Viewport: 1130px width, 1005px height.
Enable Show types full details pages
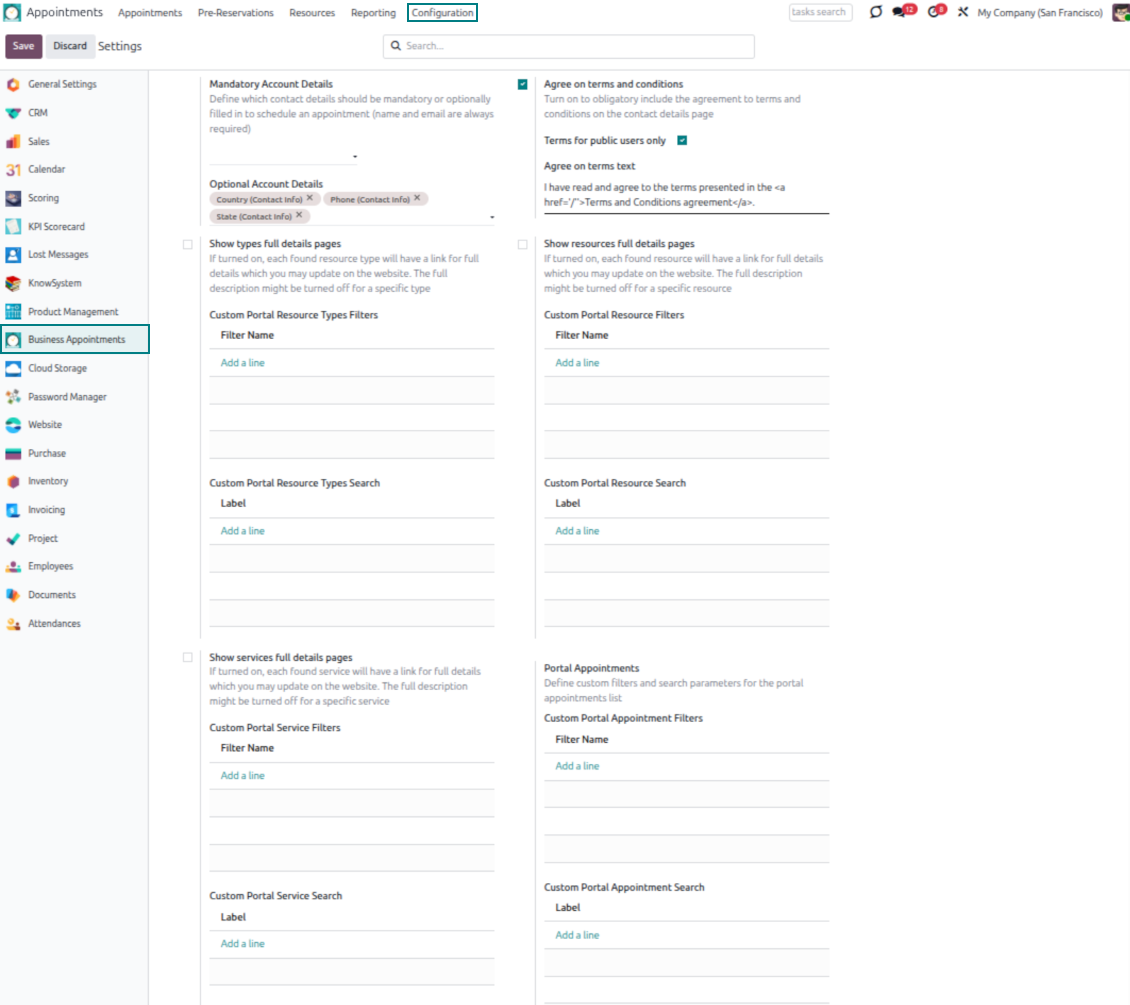click(x=188, y=244)
